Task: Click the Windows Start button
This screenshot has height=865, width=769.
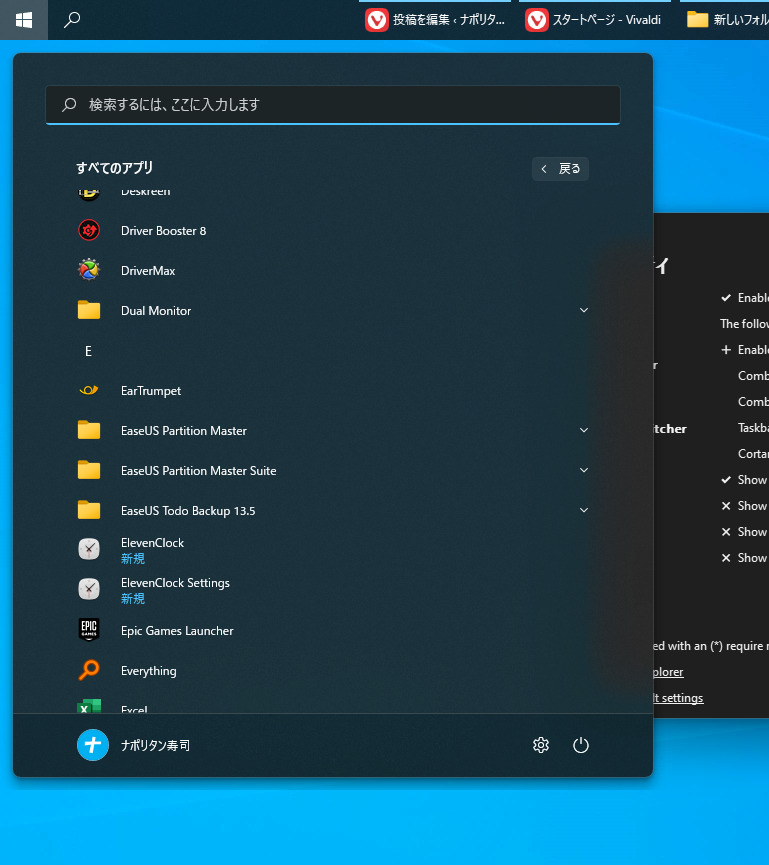Action: point(24,20)
